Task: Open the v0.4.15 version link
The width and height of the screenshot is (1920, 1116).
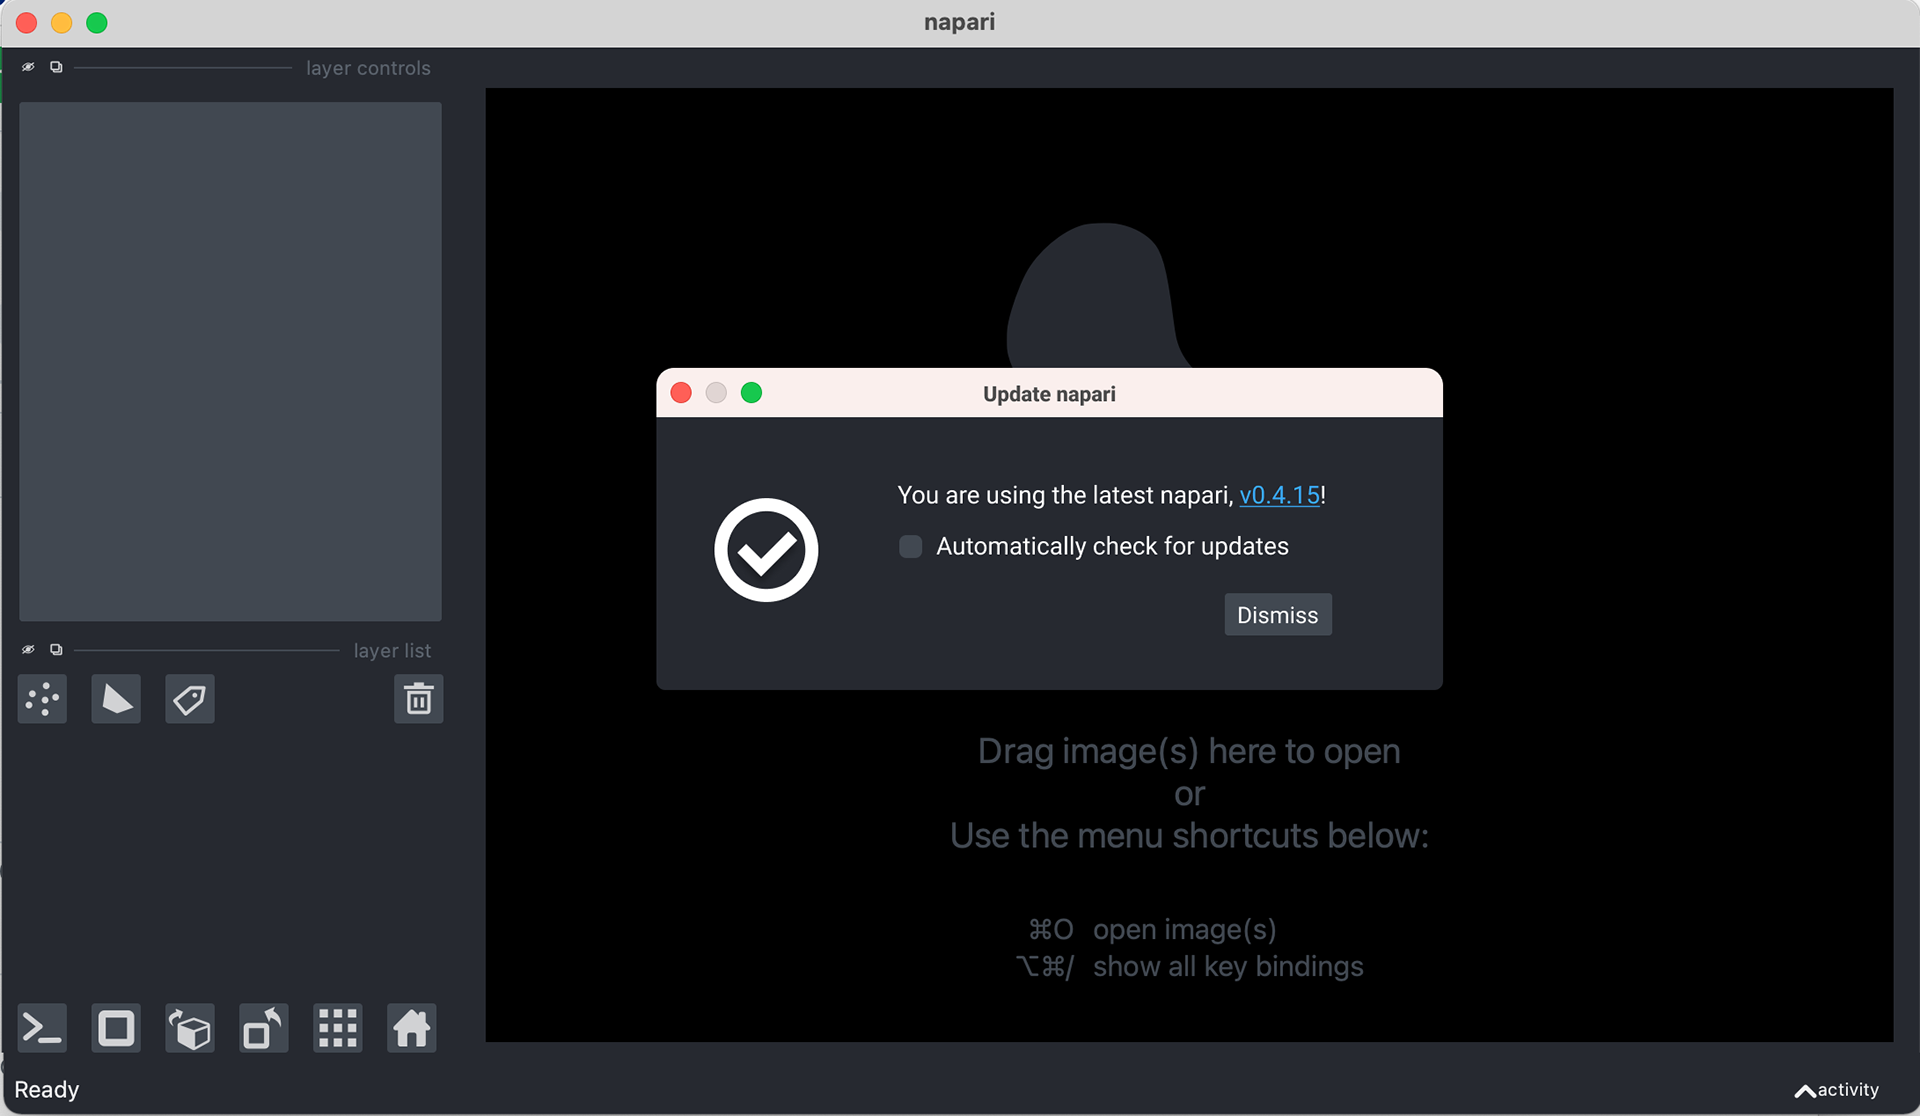Action: coord(1279,495)
